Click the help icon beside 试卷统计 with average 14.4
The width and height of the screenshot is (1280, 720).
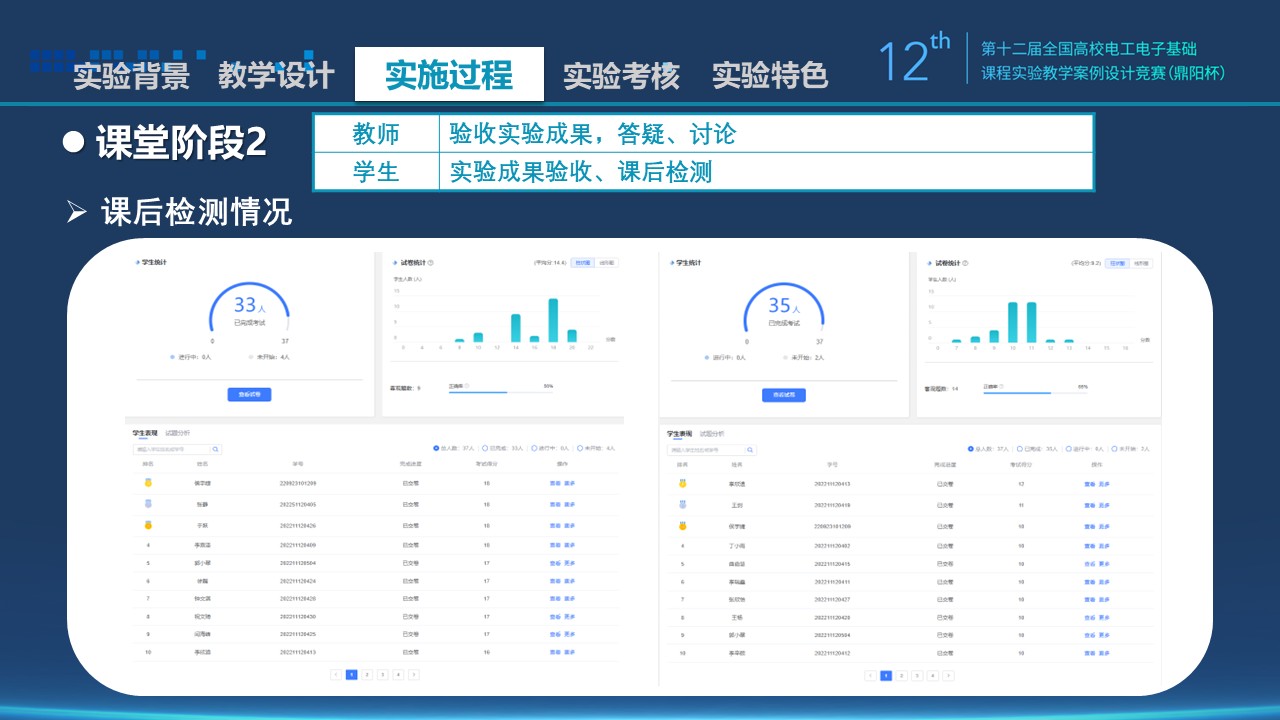click(x=431, y=263)
